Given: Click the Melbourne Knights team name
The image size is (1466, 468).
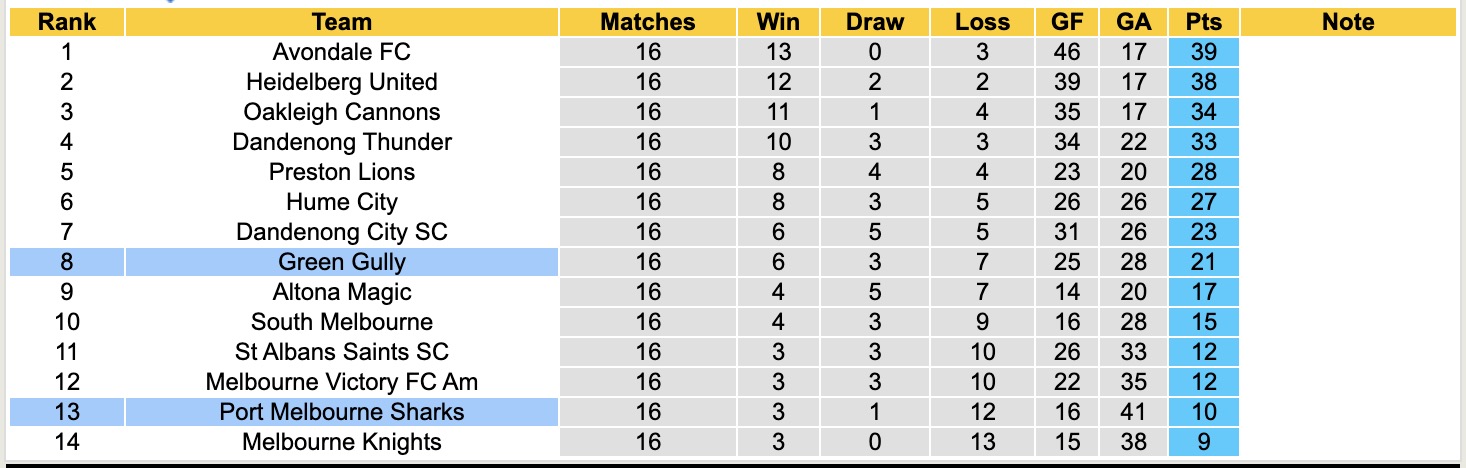Looking at the screenshot, I should 341,442.
